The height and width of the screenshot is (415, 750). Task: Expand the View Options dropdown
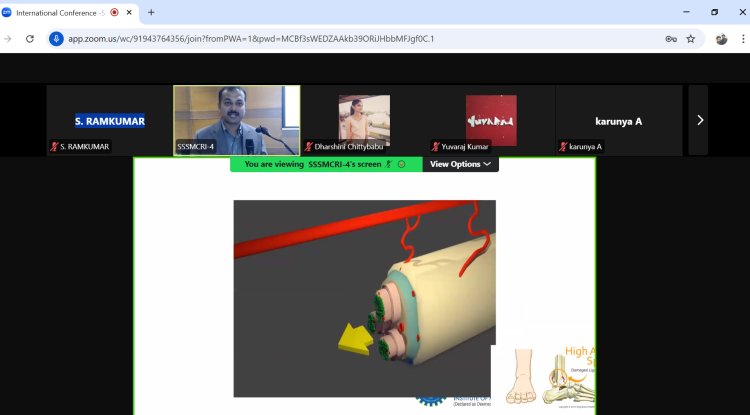click(460, 164)
